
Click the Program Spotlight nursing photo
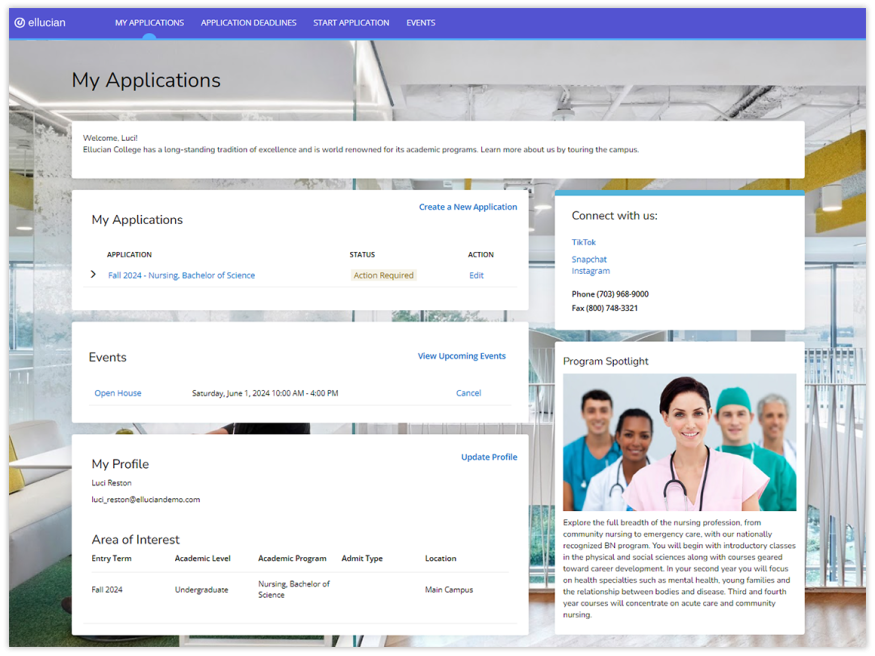click(679, 440)
